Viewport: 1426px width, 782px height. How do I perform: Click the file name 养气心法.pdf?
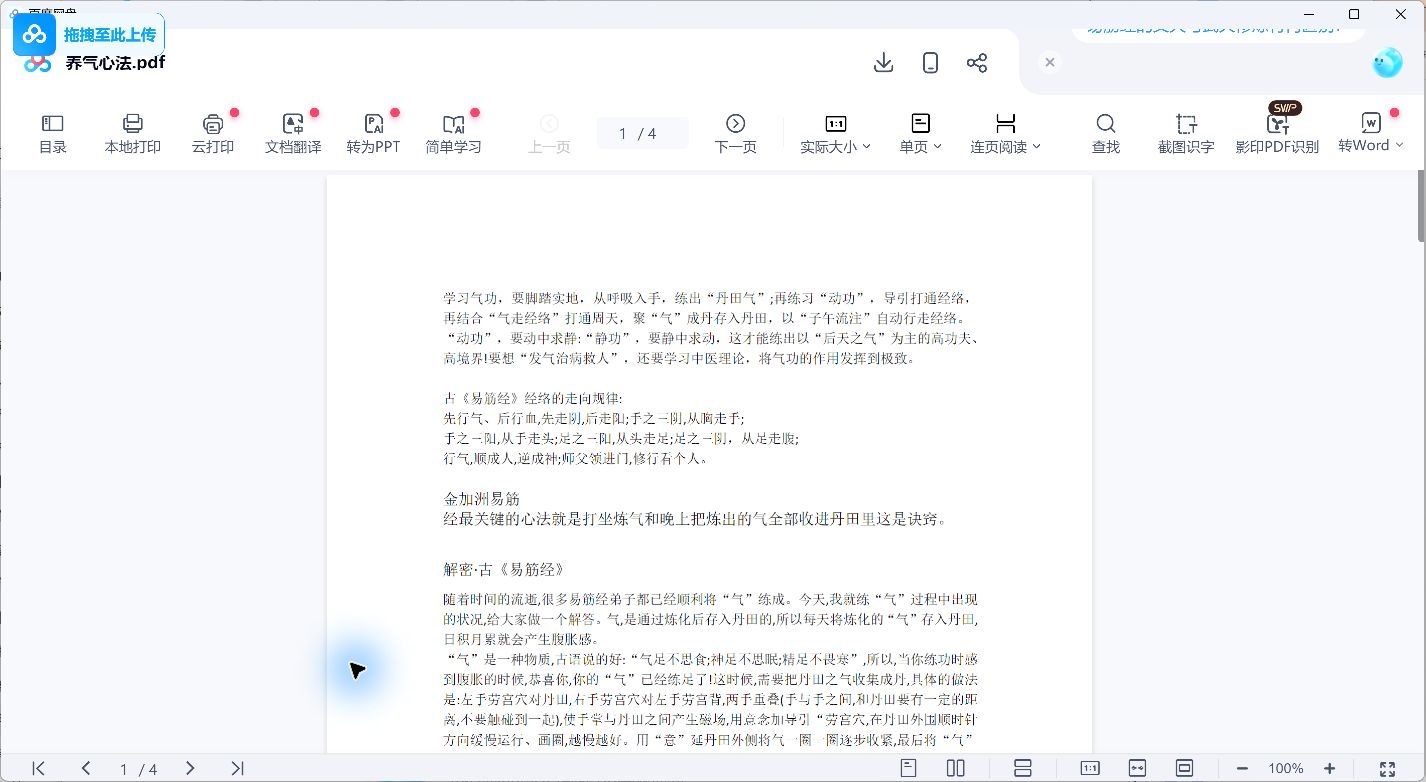(115, 63)
